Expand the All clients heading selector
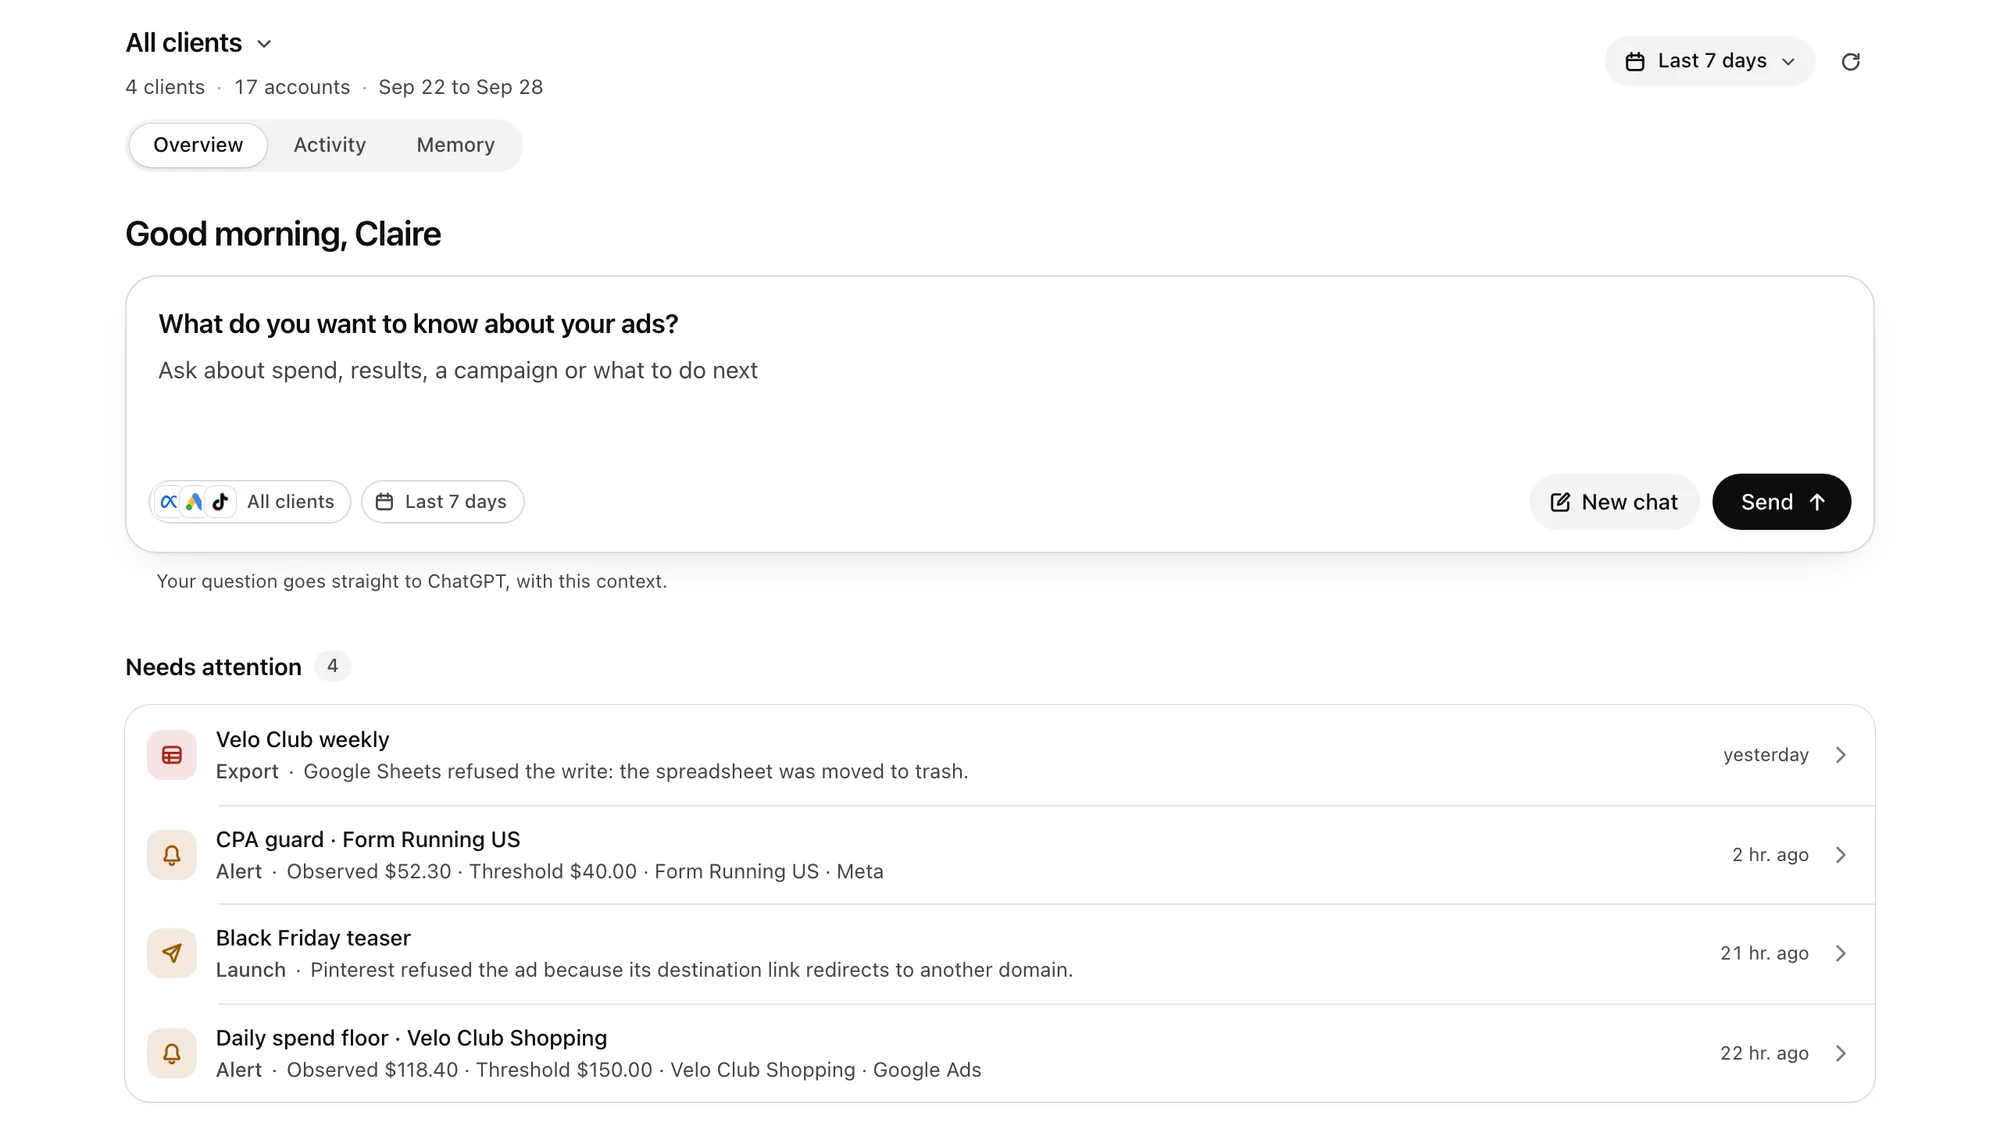Image resolution: width=2000 pixels, height=1141 pixels. pyautogui.click(x=199, y=43)
